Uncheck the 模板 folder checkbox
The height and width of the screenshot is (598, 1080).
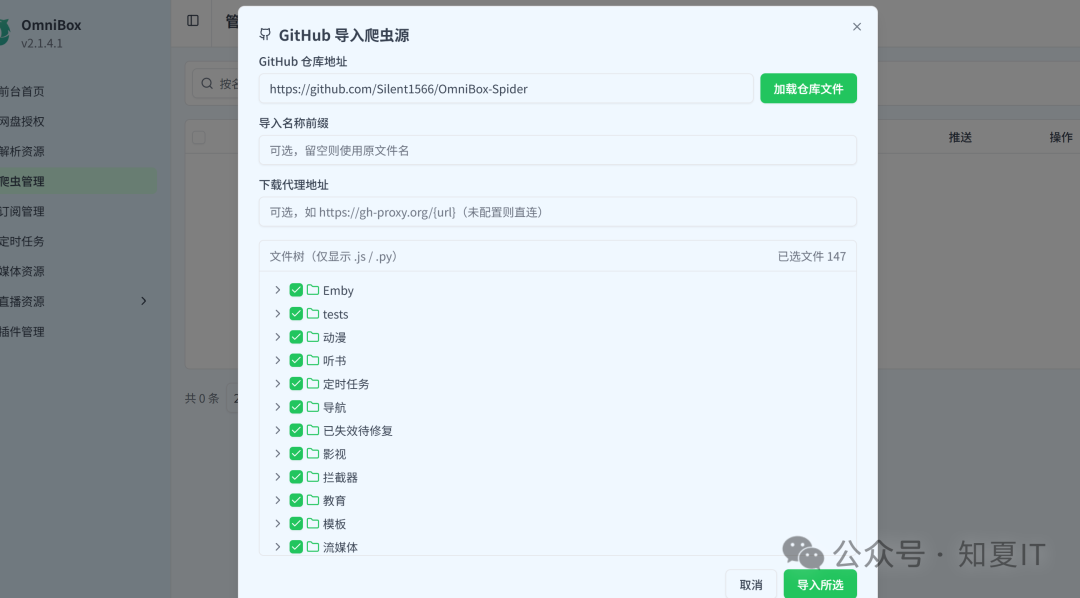click(296, 524)
